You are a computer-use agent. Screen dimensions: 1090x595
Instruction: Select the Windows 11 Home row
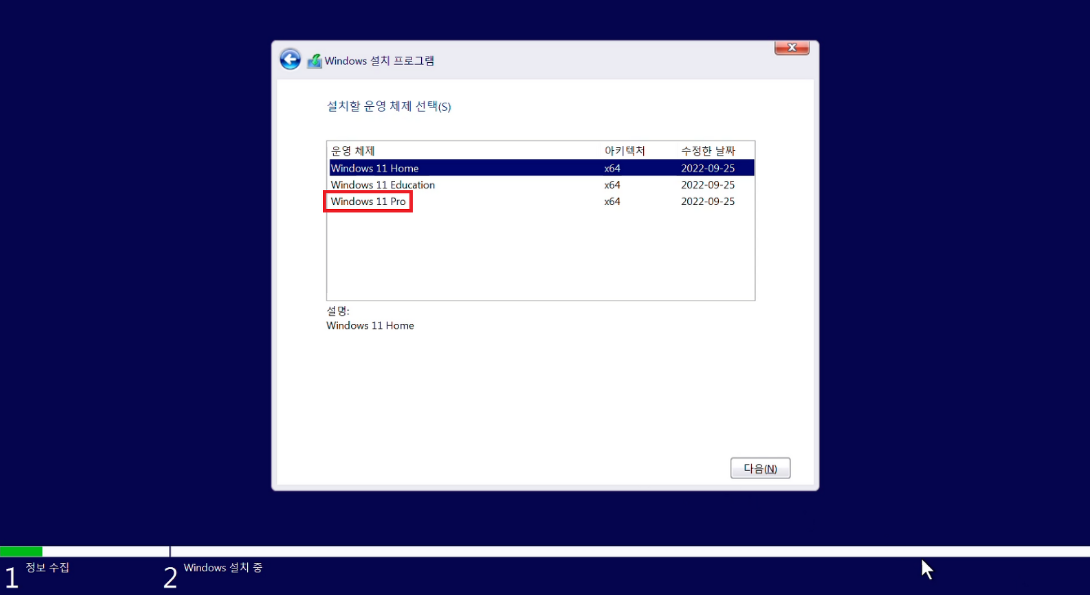pyautogui.click(x=542, y=168)
